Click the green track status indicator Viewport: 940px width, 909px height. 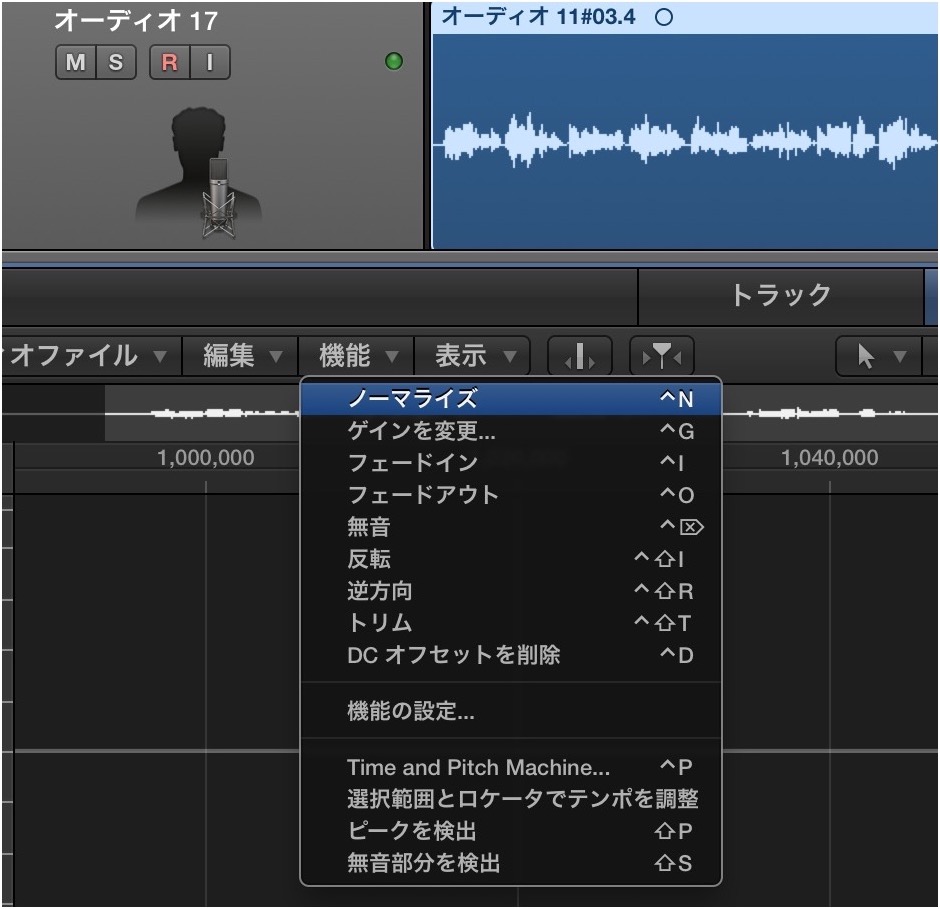coord(394,61)
